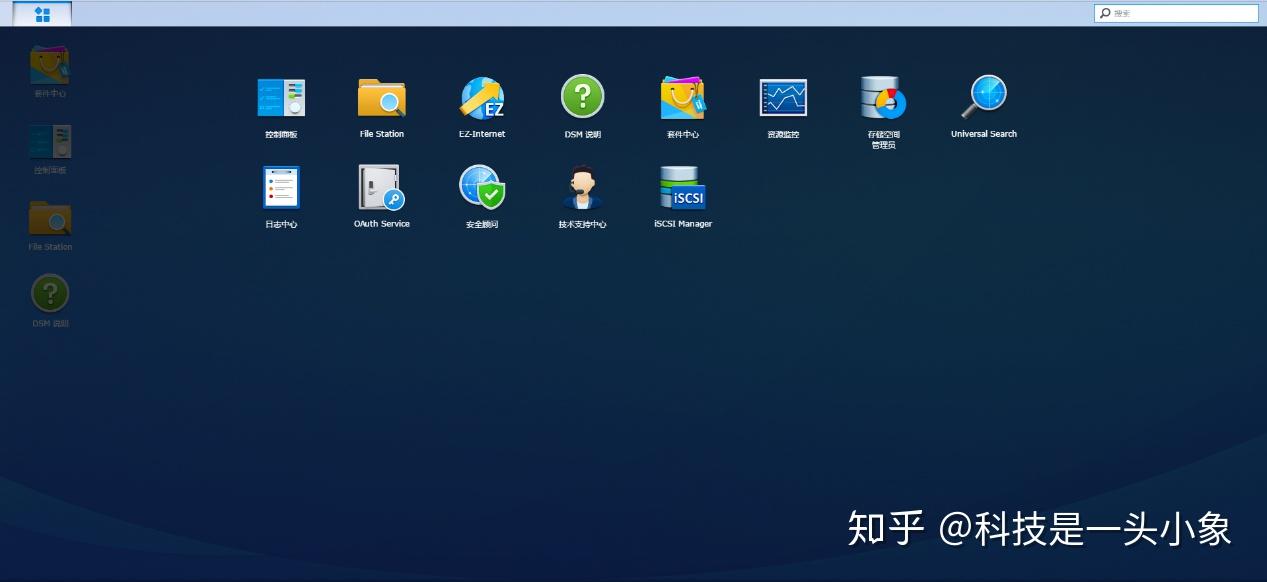Launch Universal Search application
1267x582 pixels.
[983, 97]
